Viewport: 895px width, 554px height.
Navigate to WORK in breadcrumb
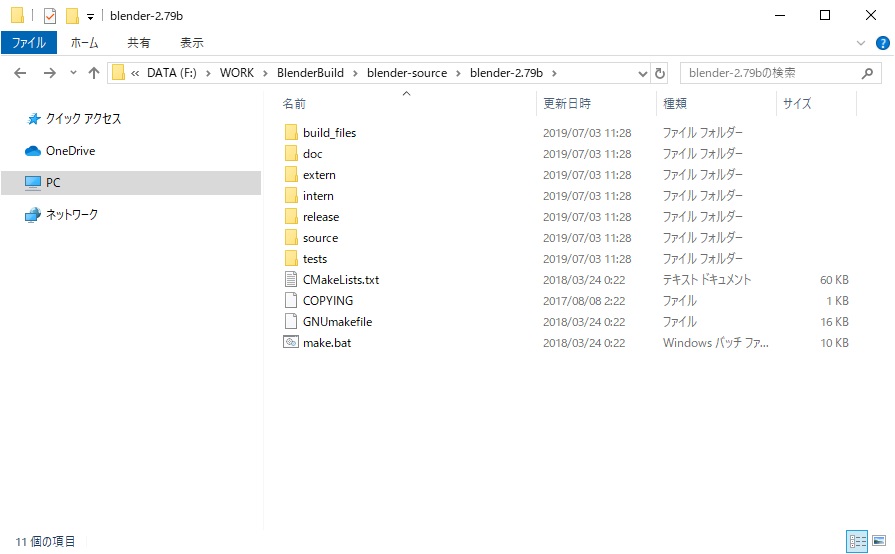[237, 73]
